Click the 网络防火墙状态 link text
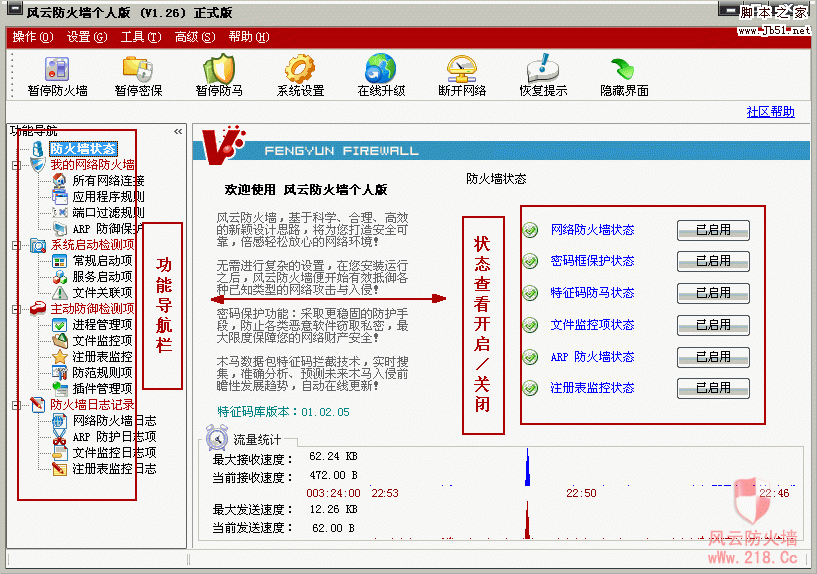The image size is (817, 574). tap(592, 230)
